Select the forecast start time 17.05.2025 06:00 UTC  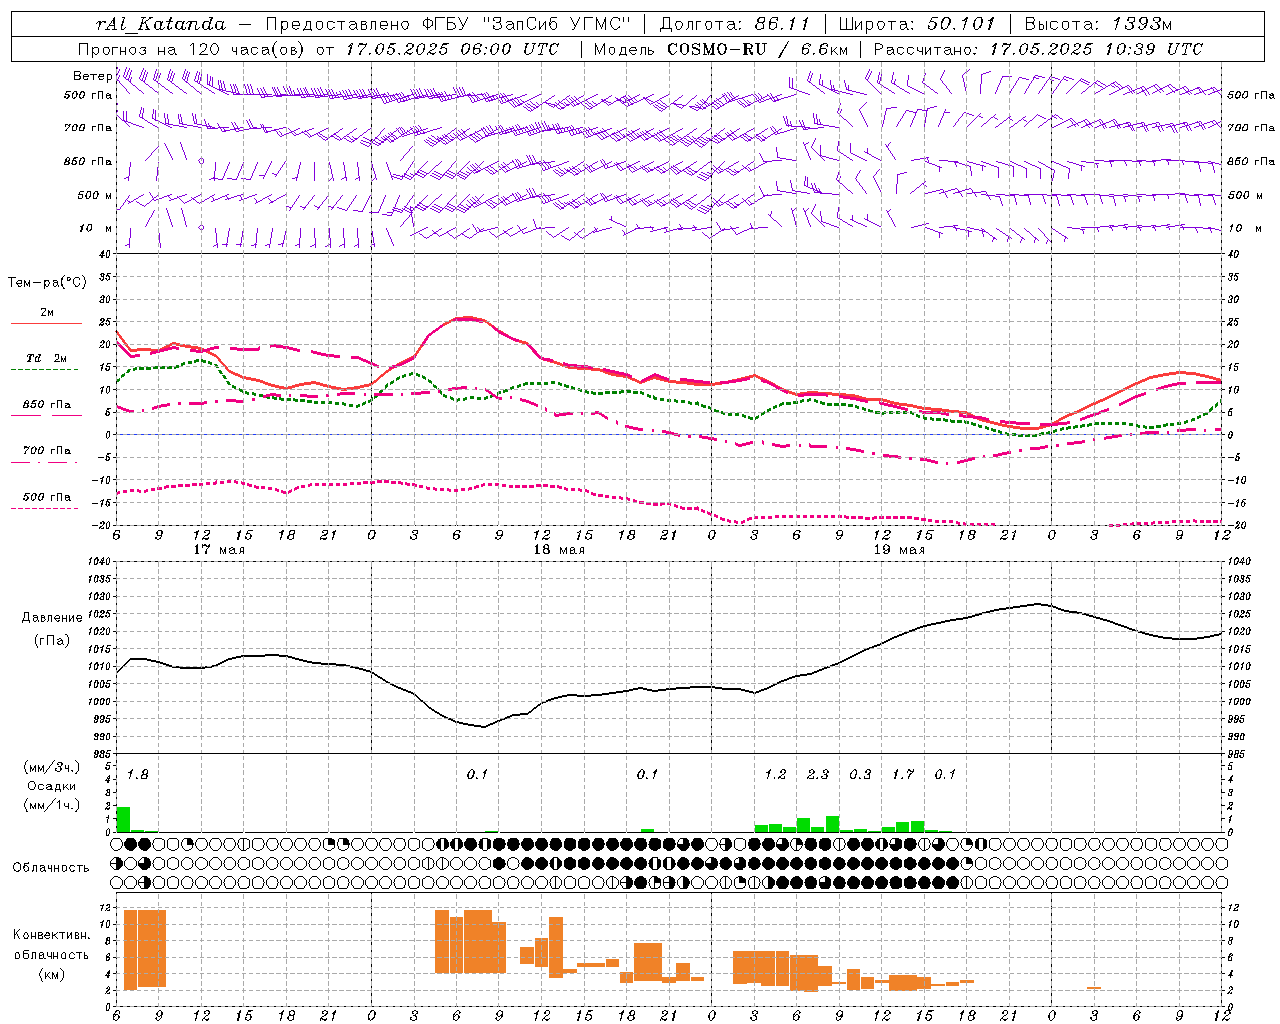pyautogui.click(x=452, y=49)
